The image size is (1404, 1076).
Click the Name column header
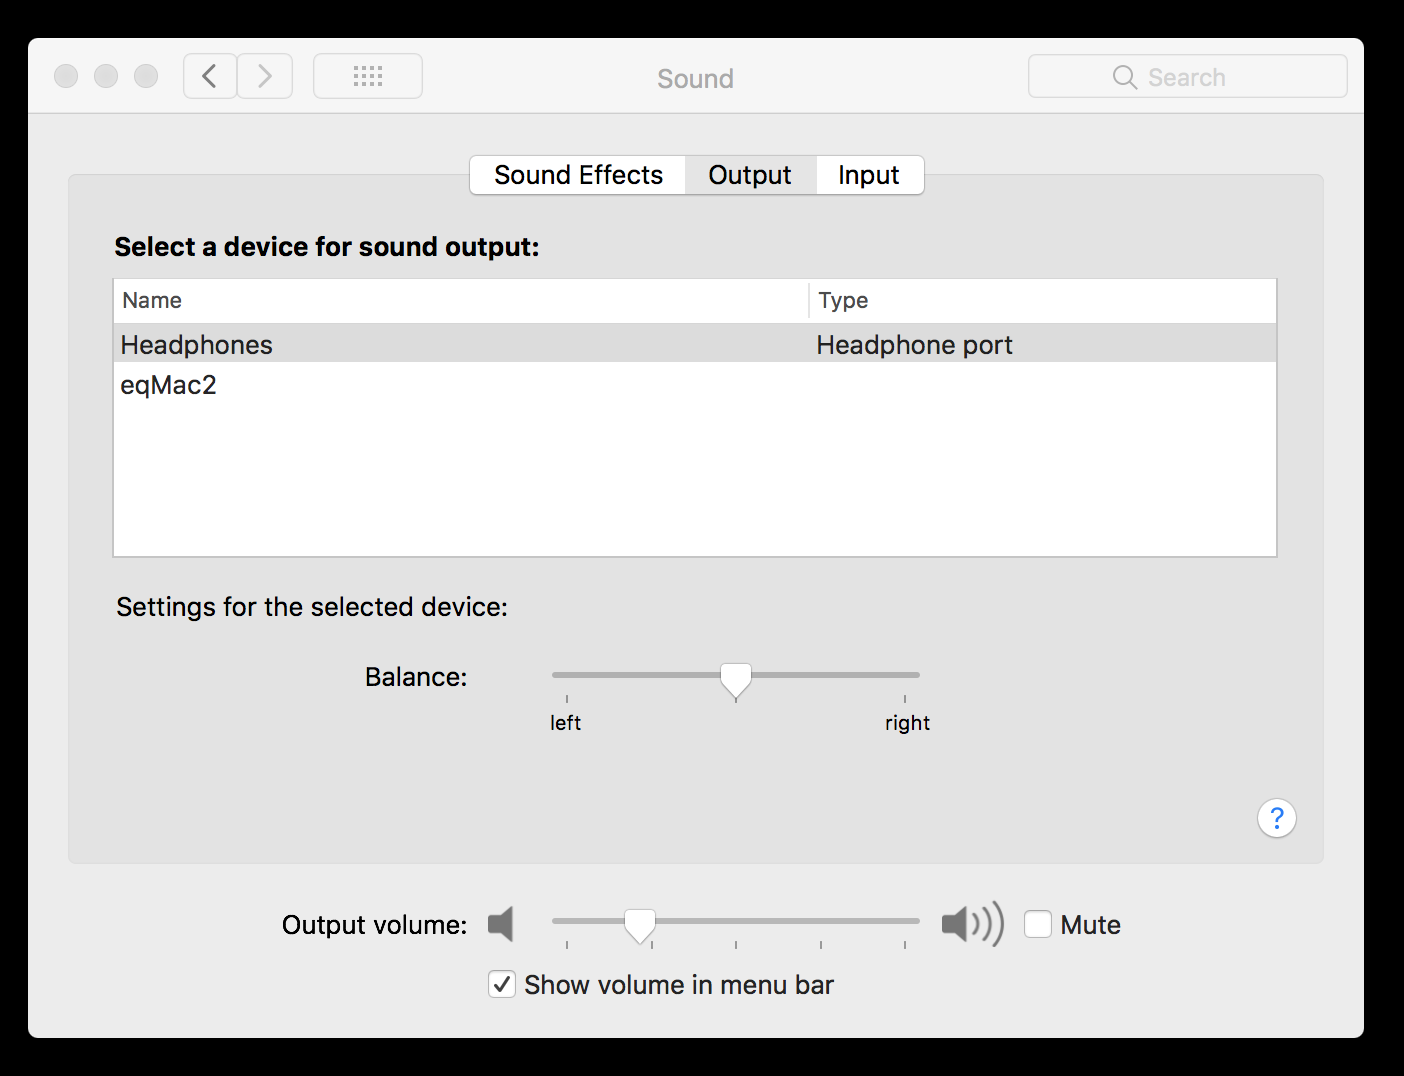(x=461, y=300)
